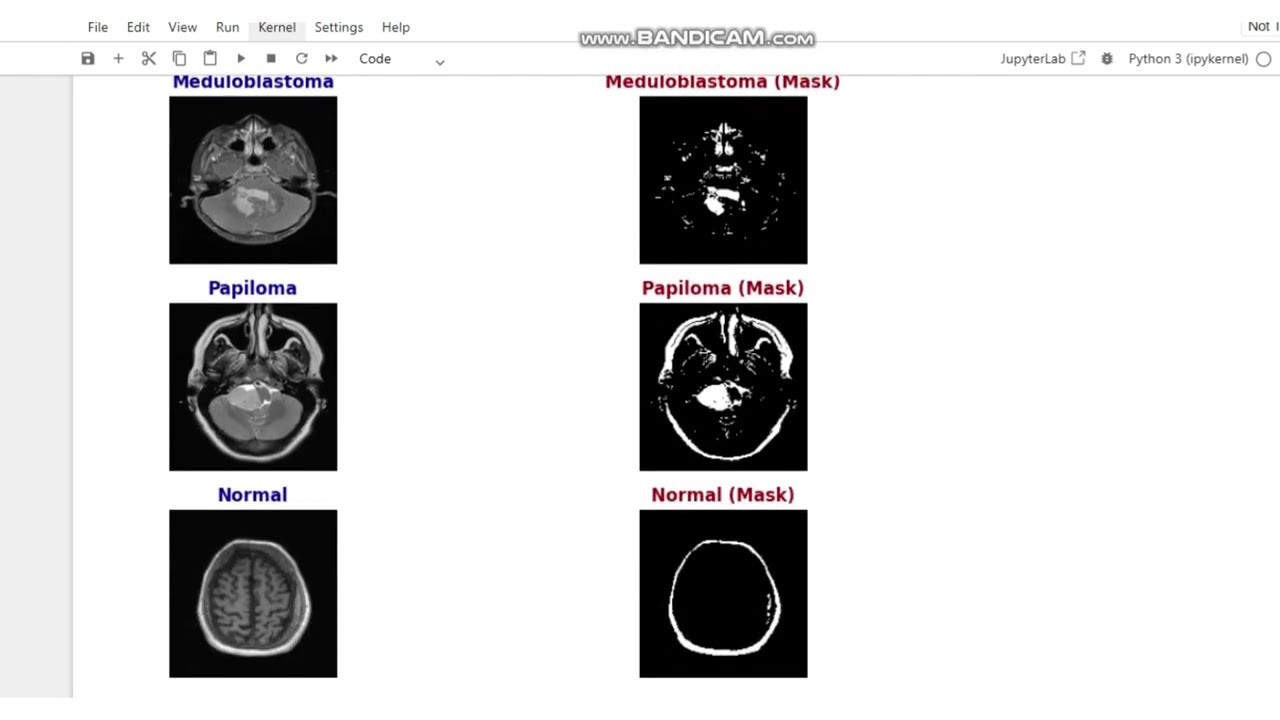1280x720 pixels.
Task: Select the Papiloma MRI image
Action: (x=253, y=387)
